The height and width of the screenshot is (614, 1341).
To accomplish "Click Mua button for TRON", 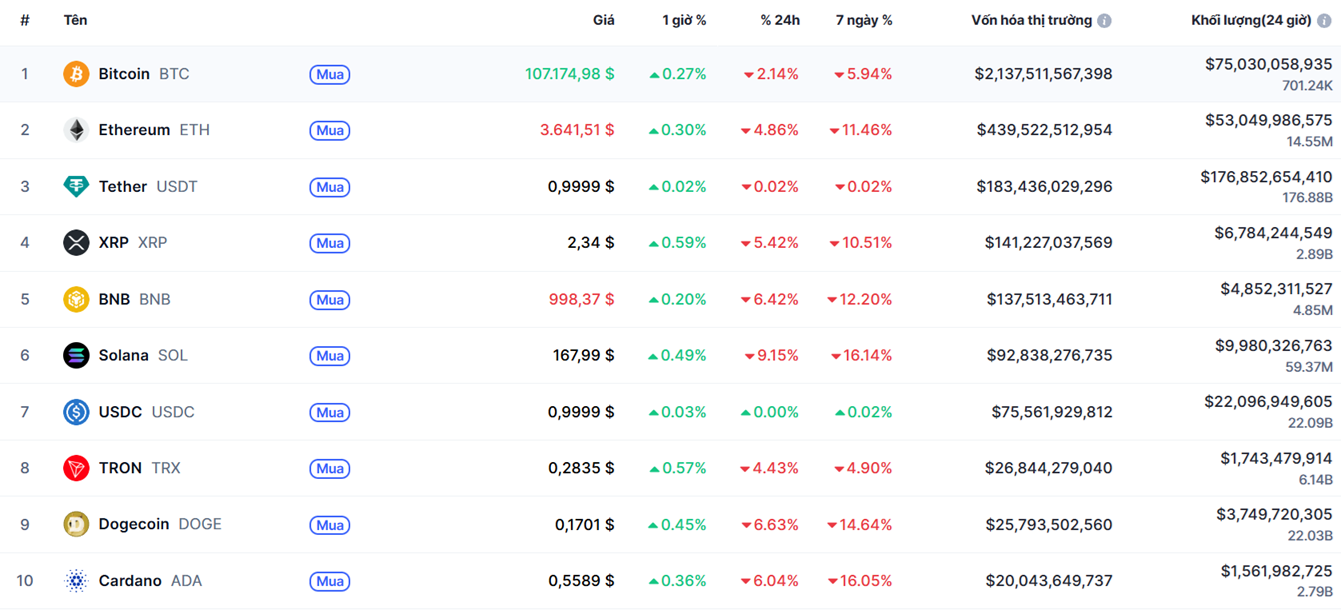I will tap(329, 468).
